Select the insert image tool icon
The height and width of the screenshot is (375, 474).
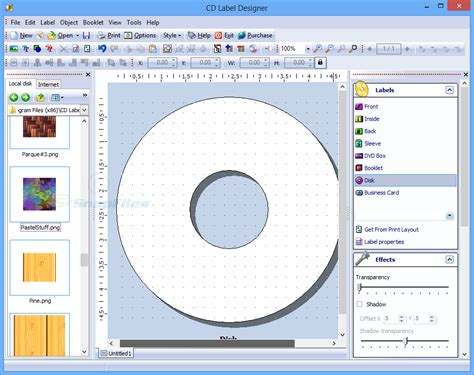pyautogui.click(x=14, y=49)
